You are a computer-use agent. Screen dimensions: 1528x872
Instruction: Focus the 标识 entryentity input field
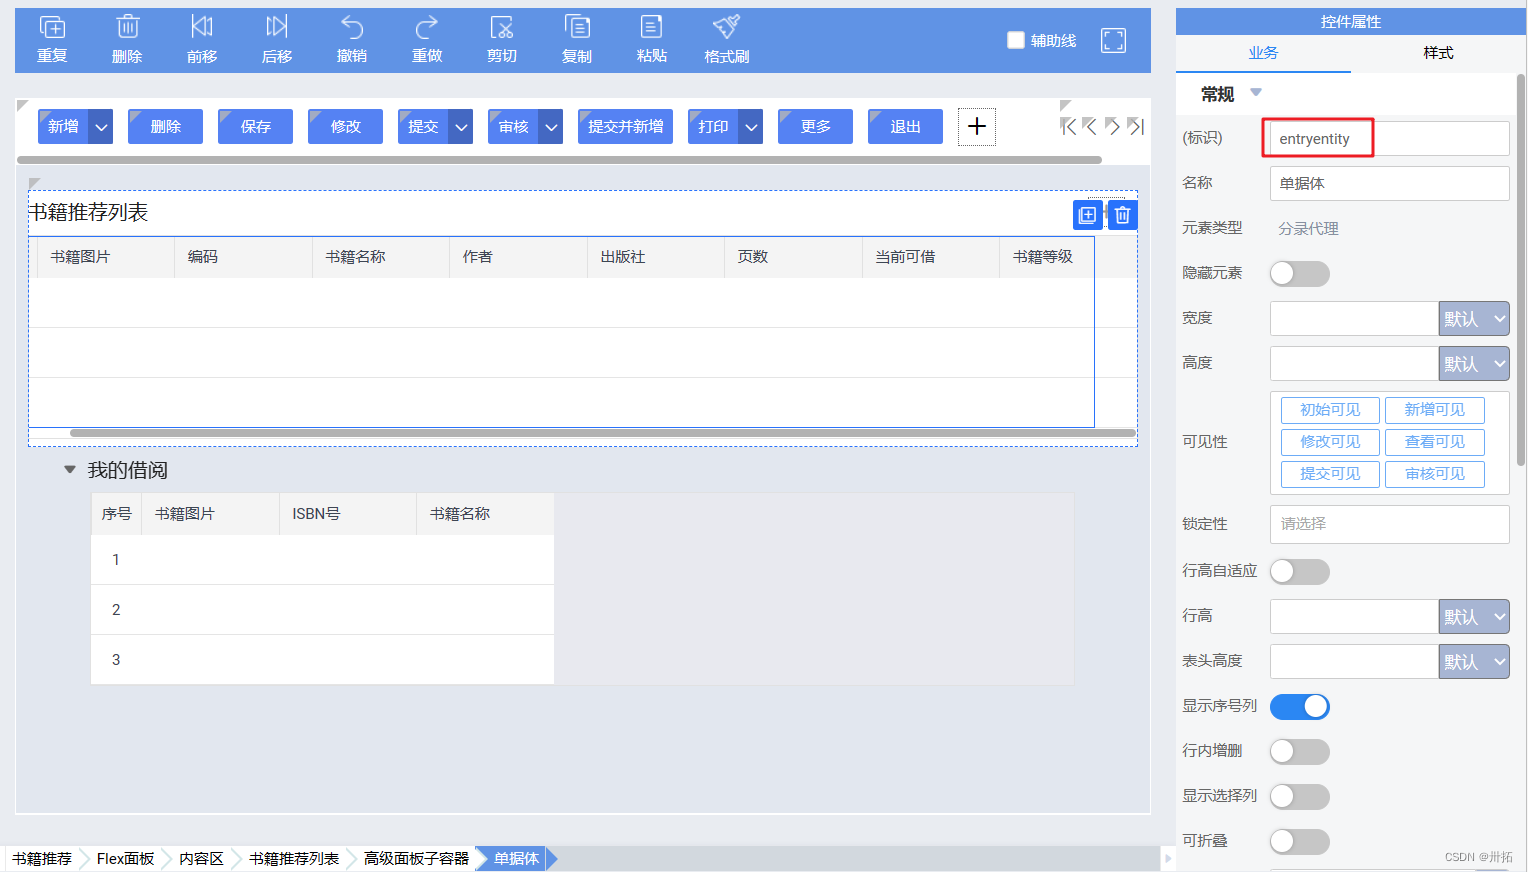pos(1389,138)
